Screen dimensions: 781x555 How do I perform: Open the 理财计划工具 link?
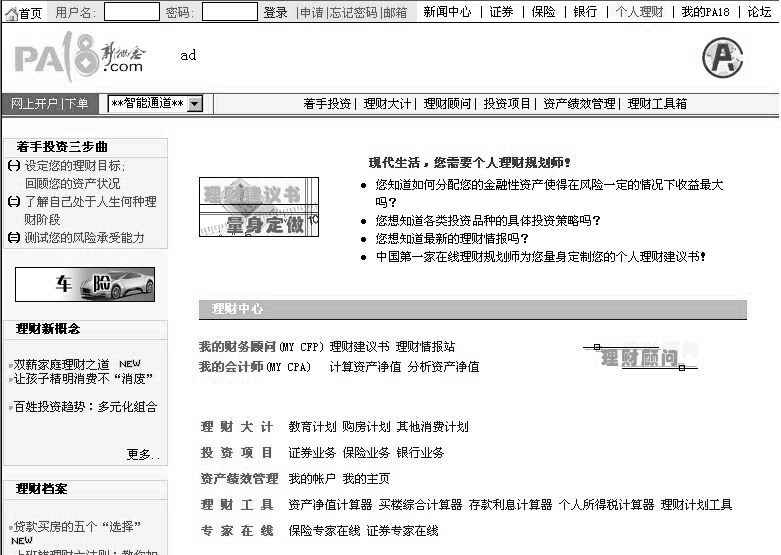click(696, 505)
